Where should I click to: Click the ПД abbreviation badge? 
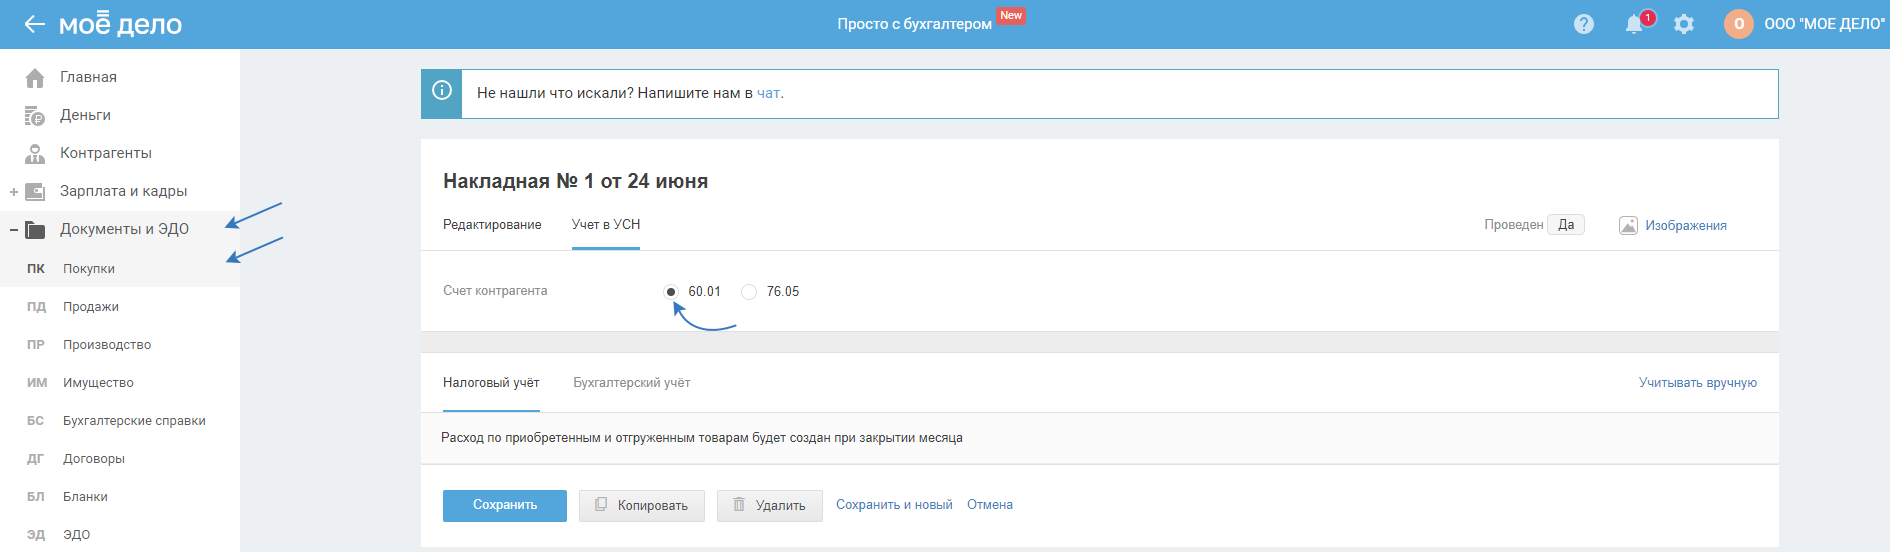36,306
